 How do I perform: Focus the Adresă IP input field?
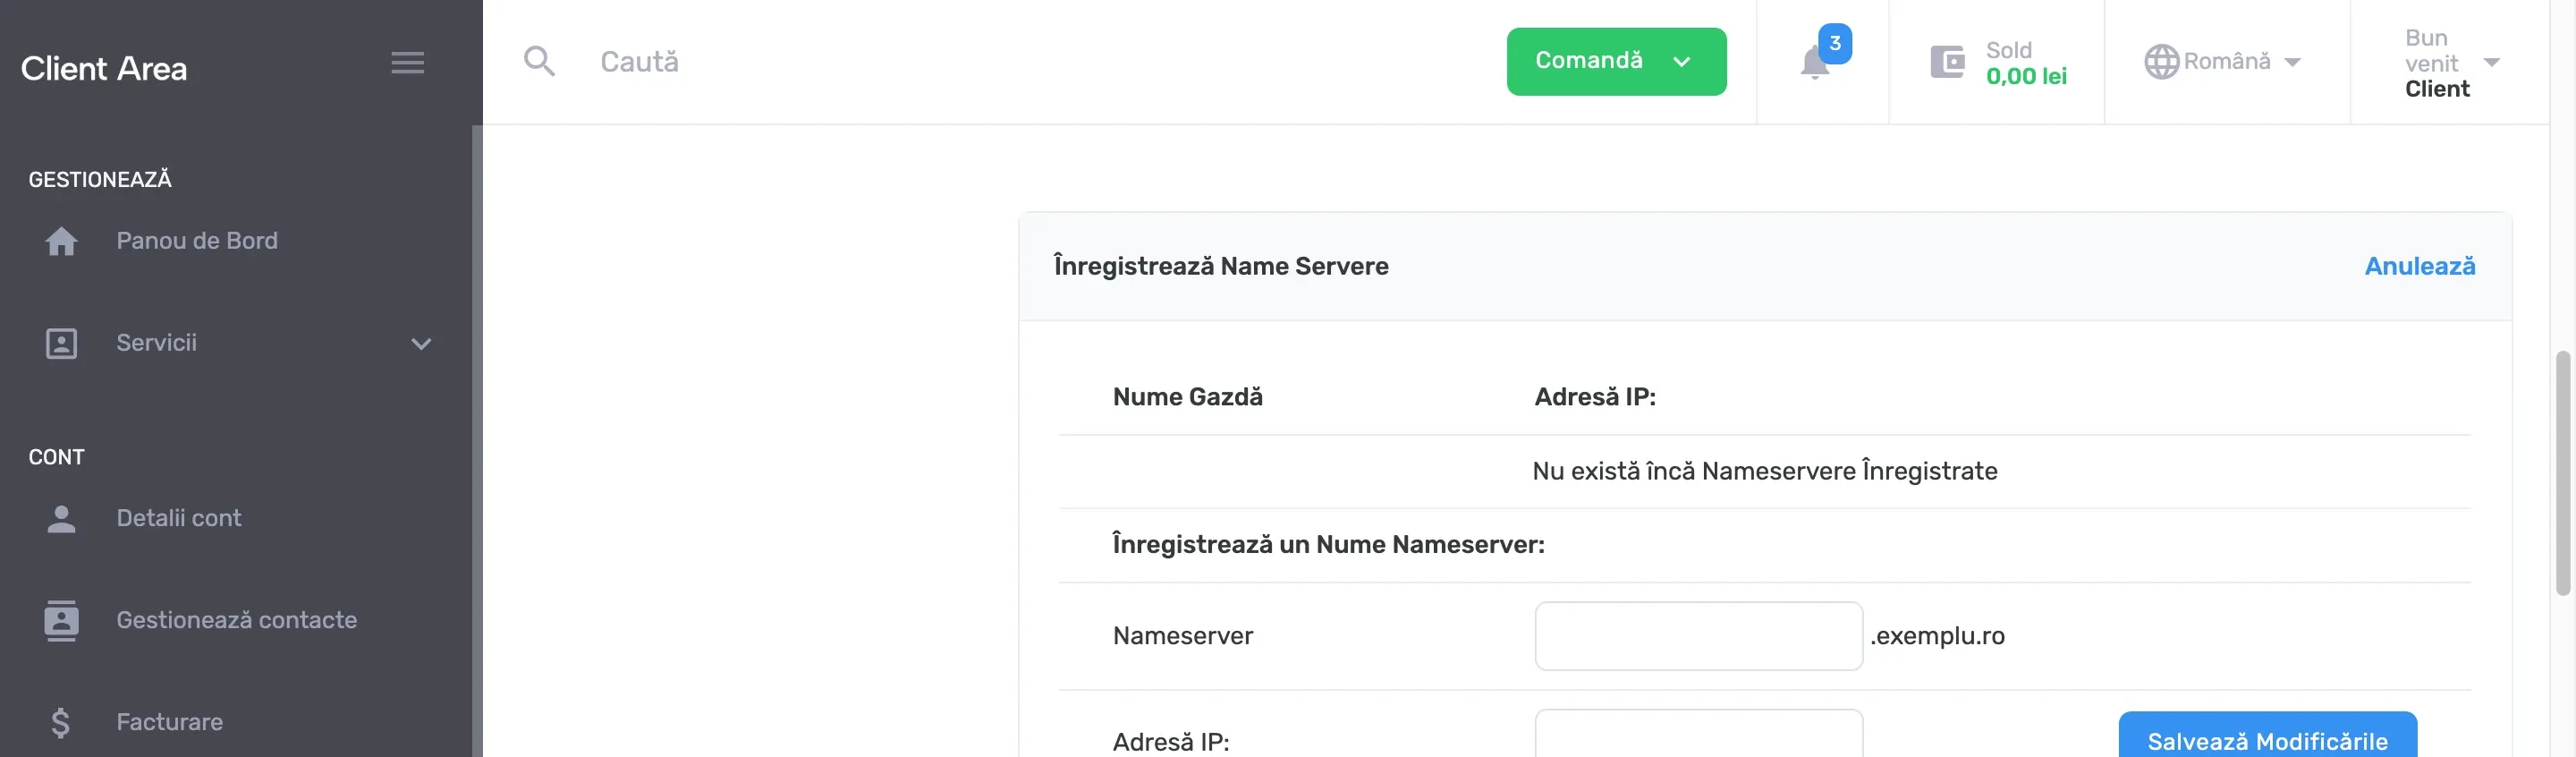[1698, 733]
